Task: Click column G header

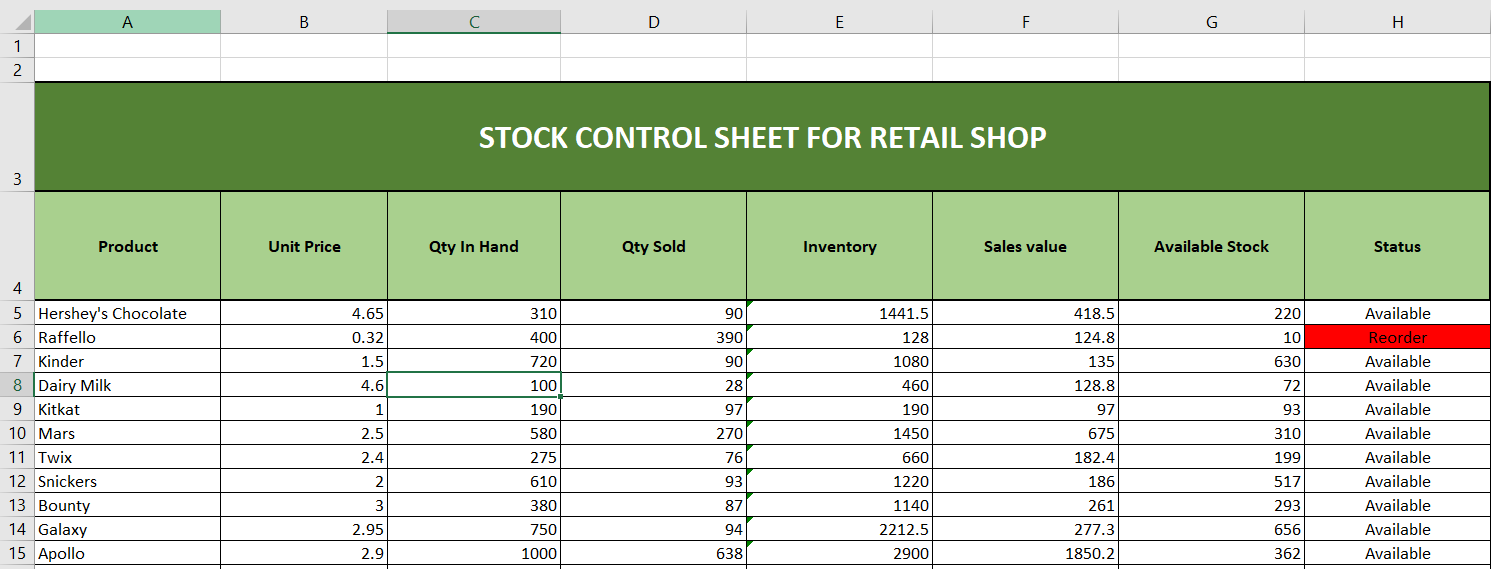Action: (1211, 22)
